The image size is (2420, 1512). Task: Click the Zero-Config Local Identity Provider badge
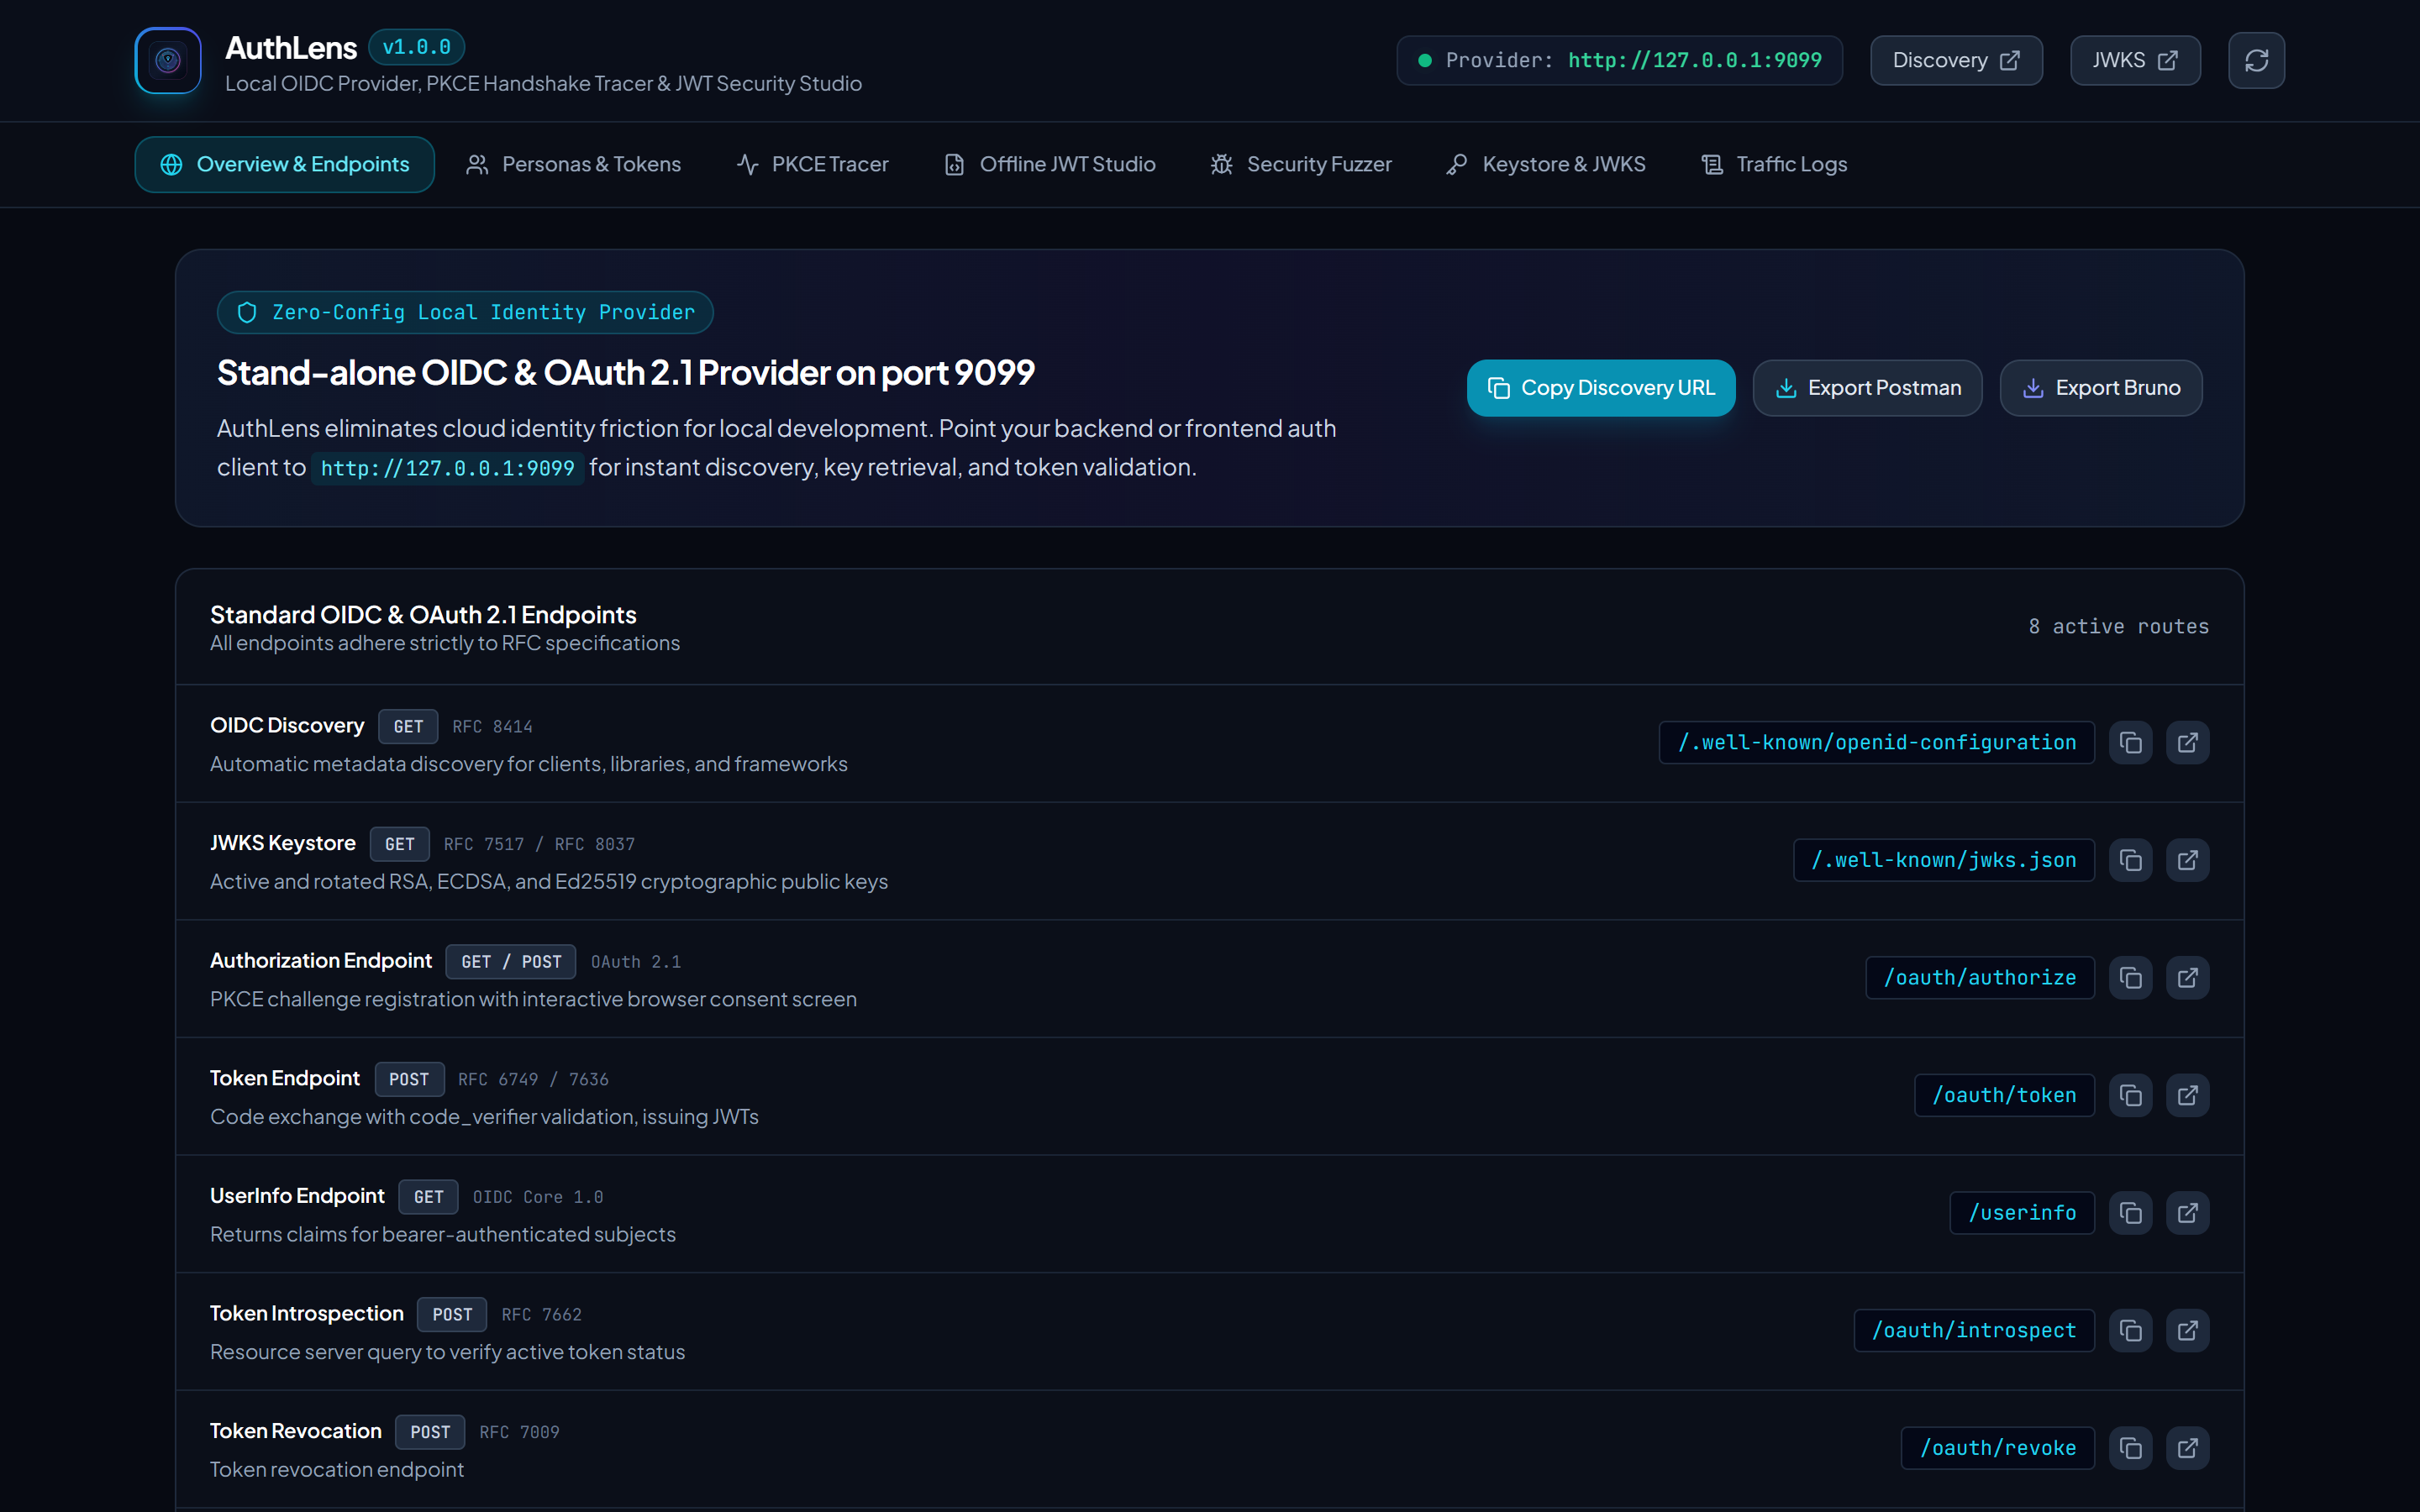pyautogui.click(x=465, y=312)
